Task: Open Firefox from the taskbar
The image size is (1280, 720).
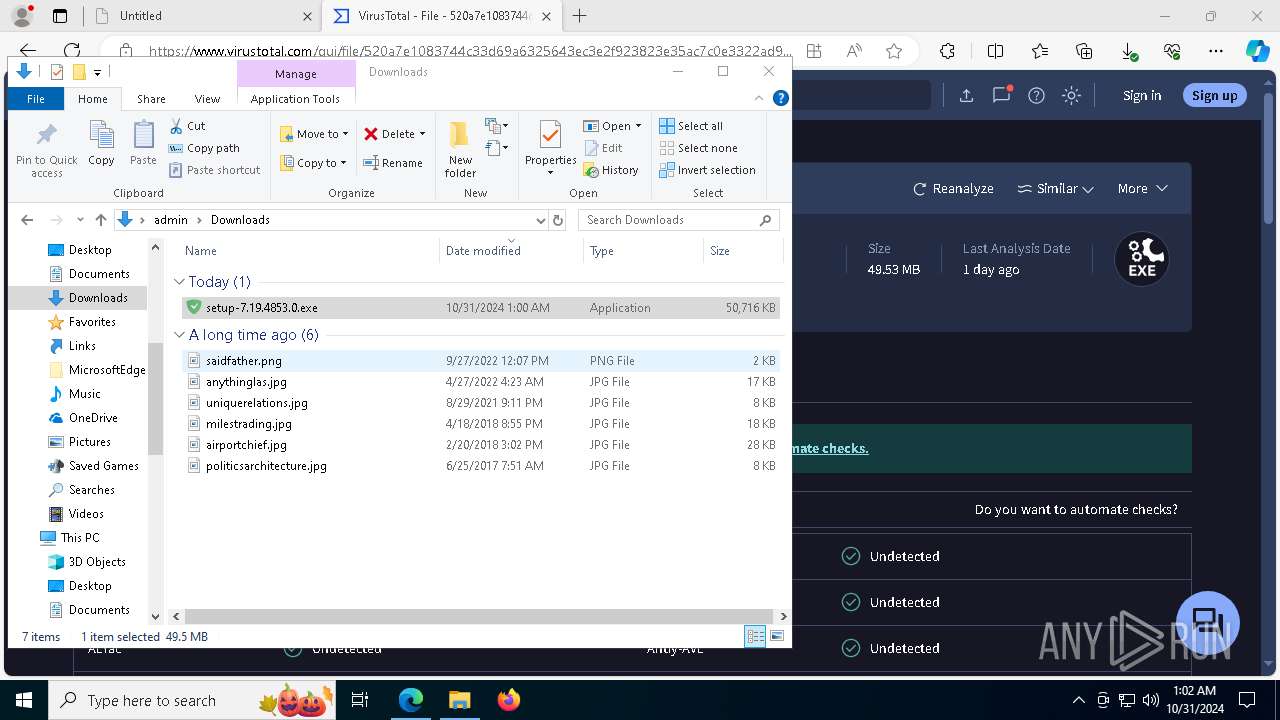Action: pos(508,700)
